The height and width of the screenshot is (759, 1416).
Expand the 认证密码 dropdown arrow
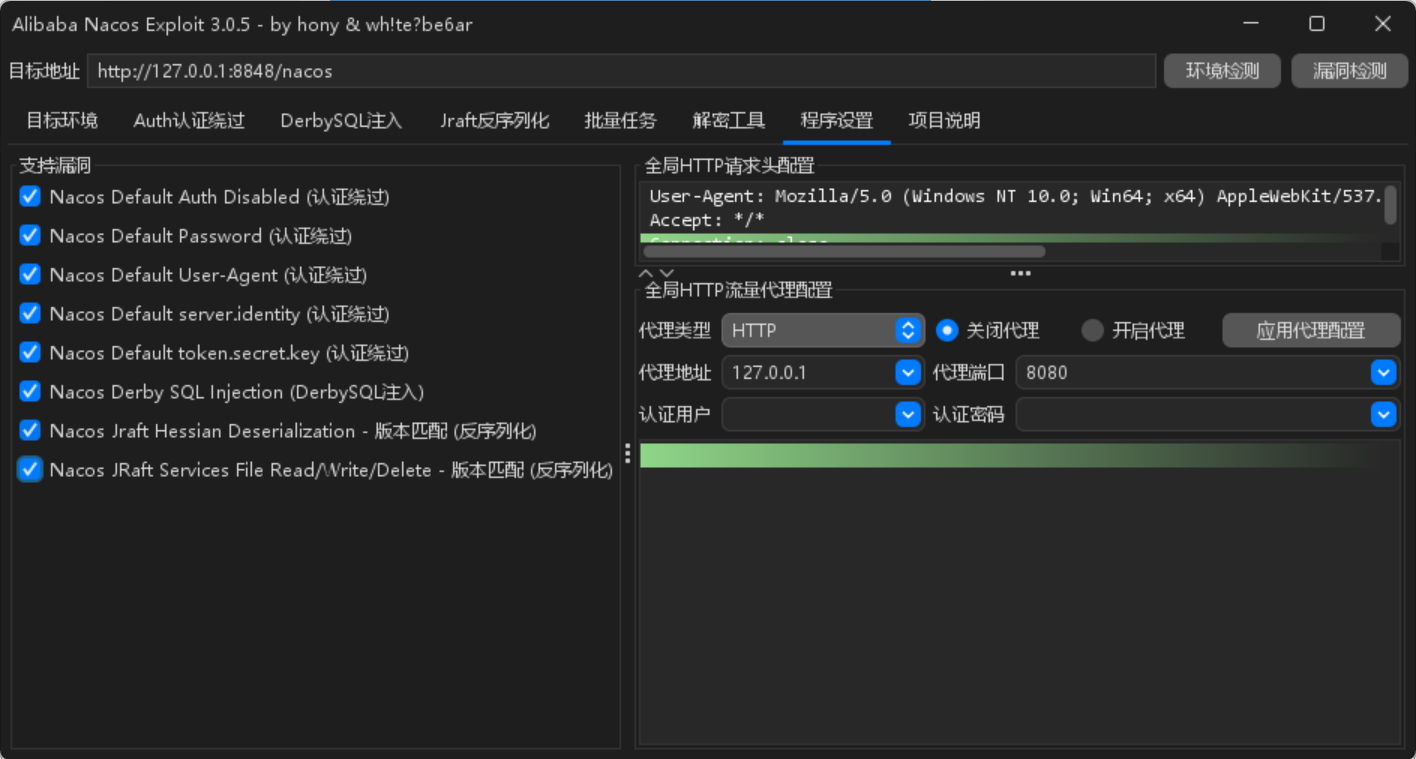pyautogui.click(x=1383, y=414)
